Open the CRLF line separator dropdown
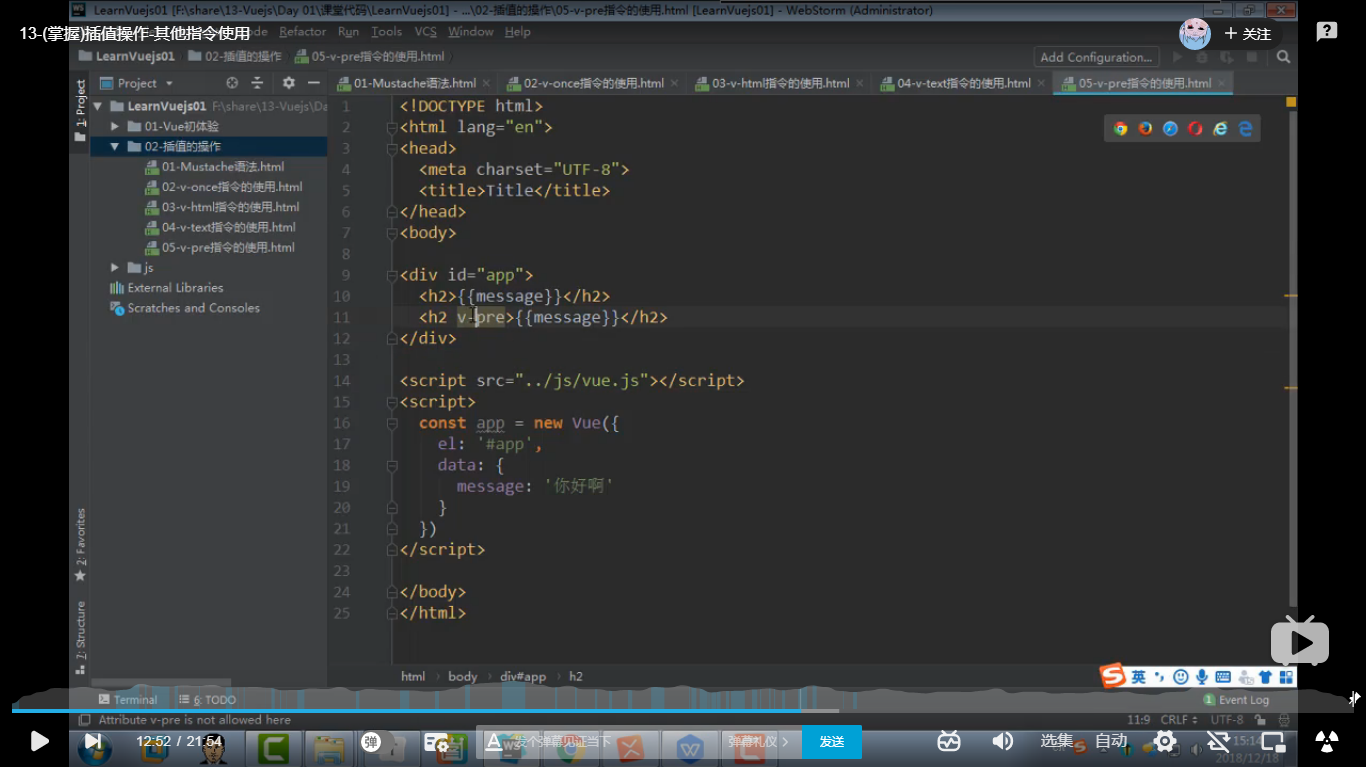1366x767 pixels. pyautogui.click(x=1180, y=719)
